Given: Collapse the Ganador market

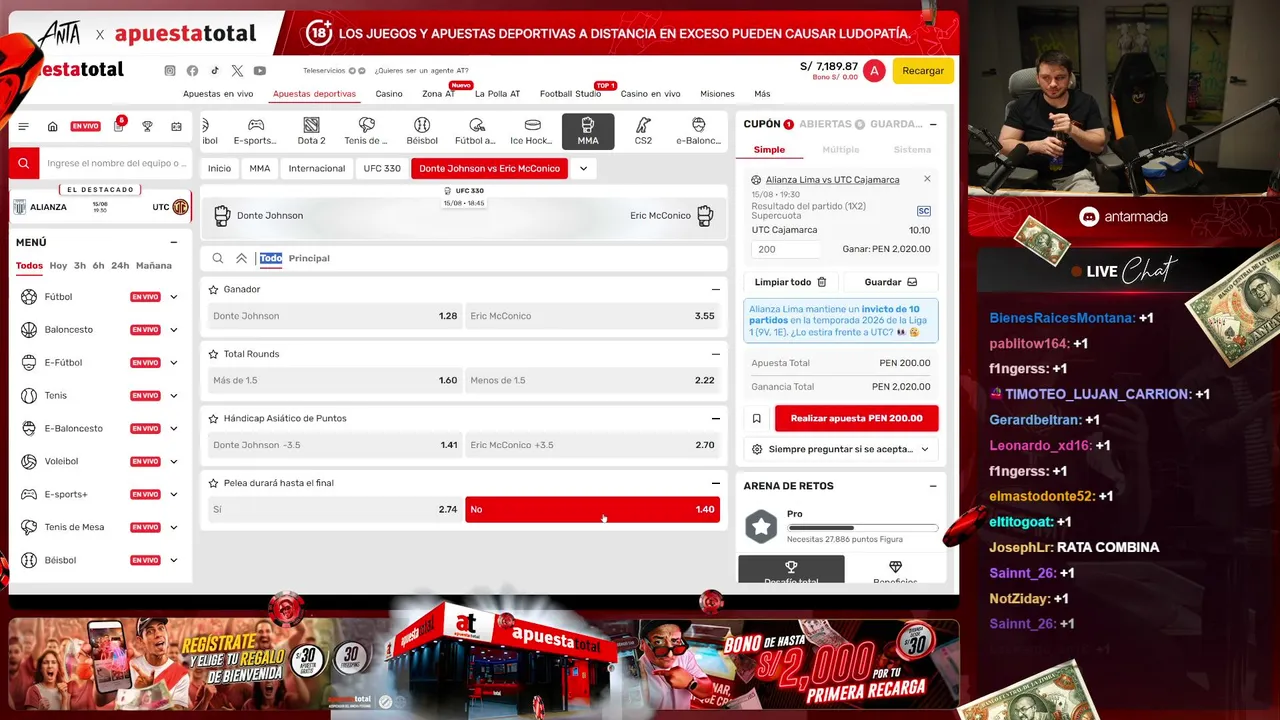Looking at the screenshot, I should pyautogui.click(x=715, y=289).
